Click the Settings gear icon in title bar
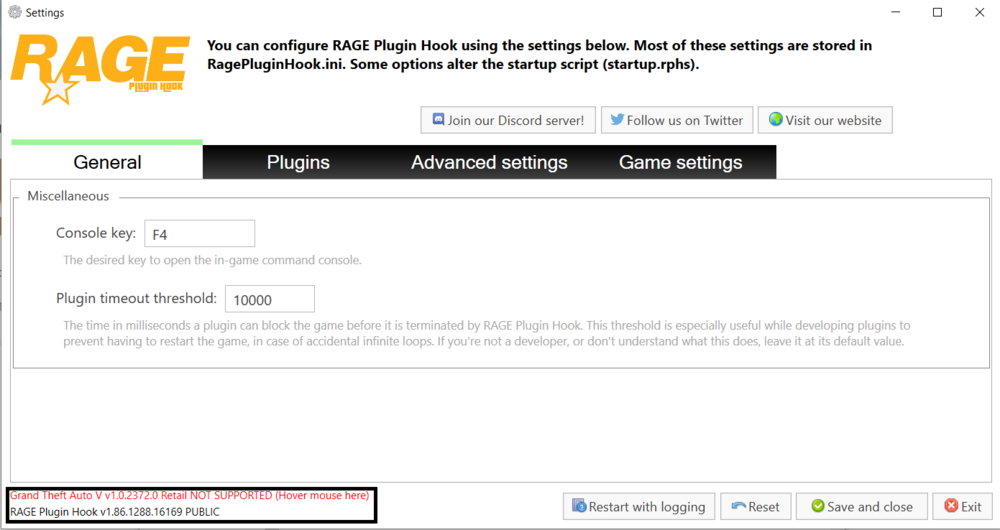Screen dimensions: 1000x530 [x=14, y=13]
